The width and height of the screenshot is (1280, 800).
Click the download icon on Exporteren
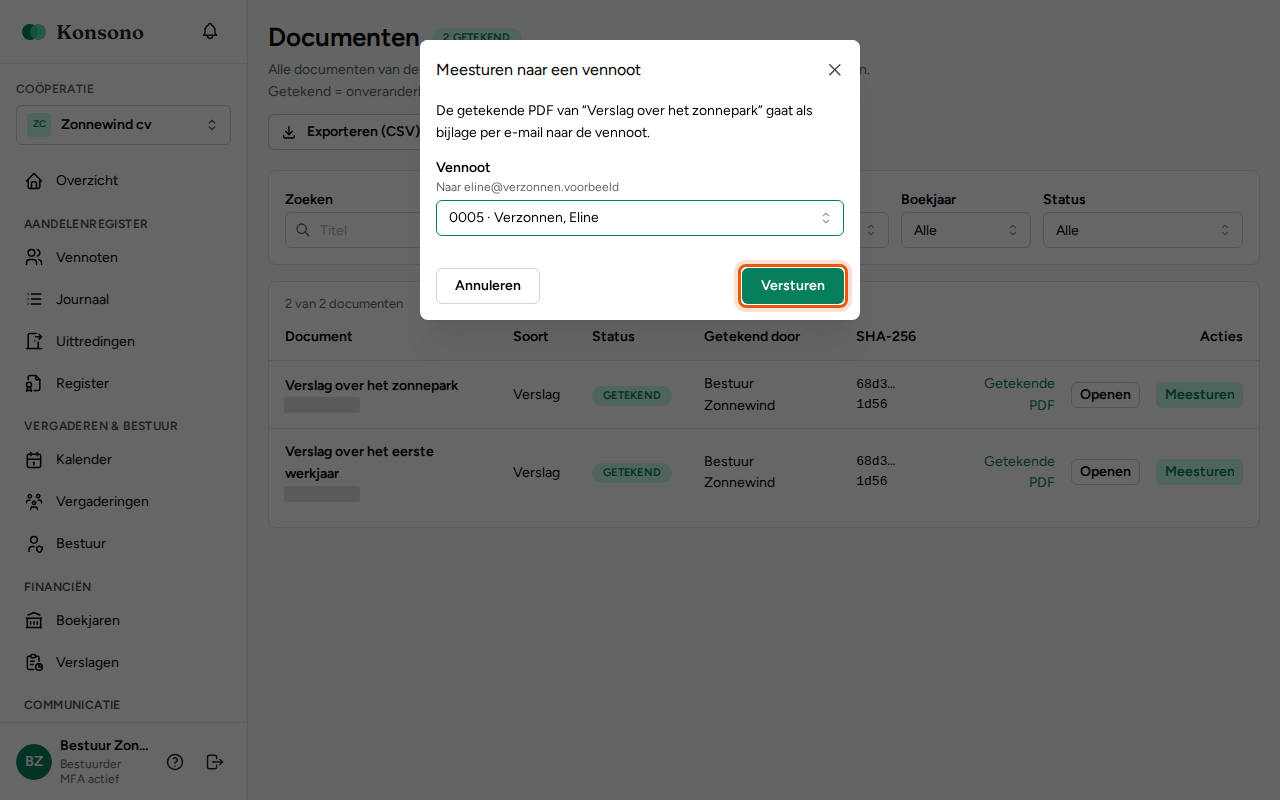tap(290, 132)
